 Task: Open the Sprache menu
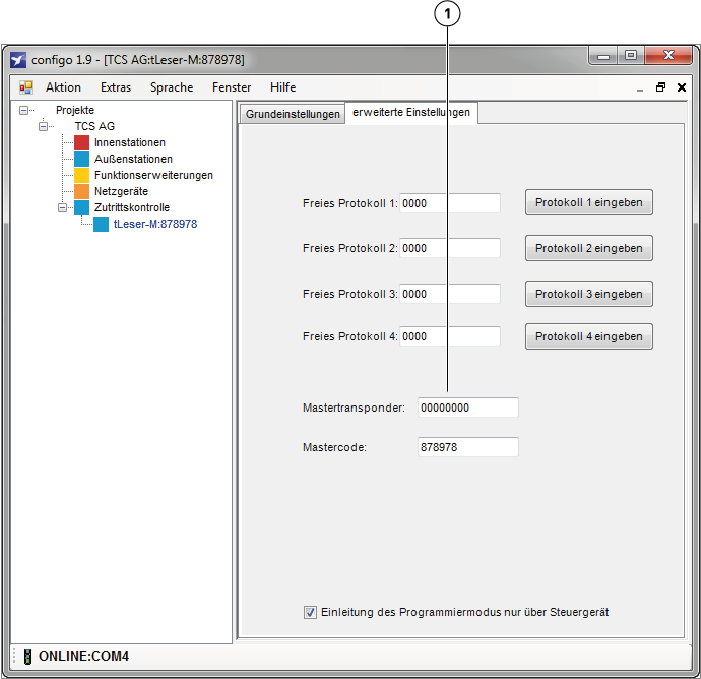click(x=171, y=87)
